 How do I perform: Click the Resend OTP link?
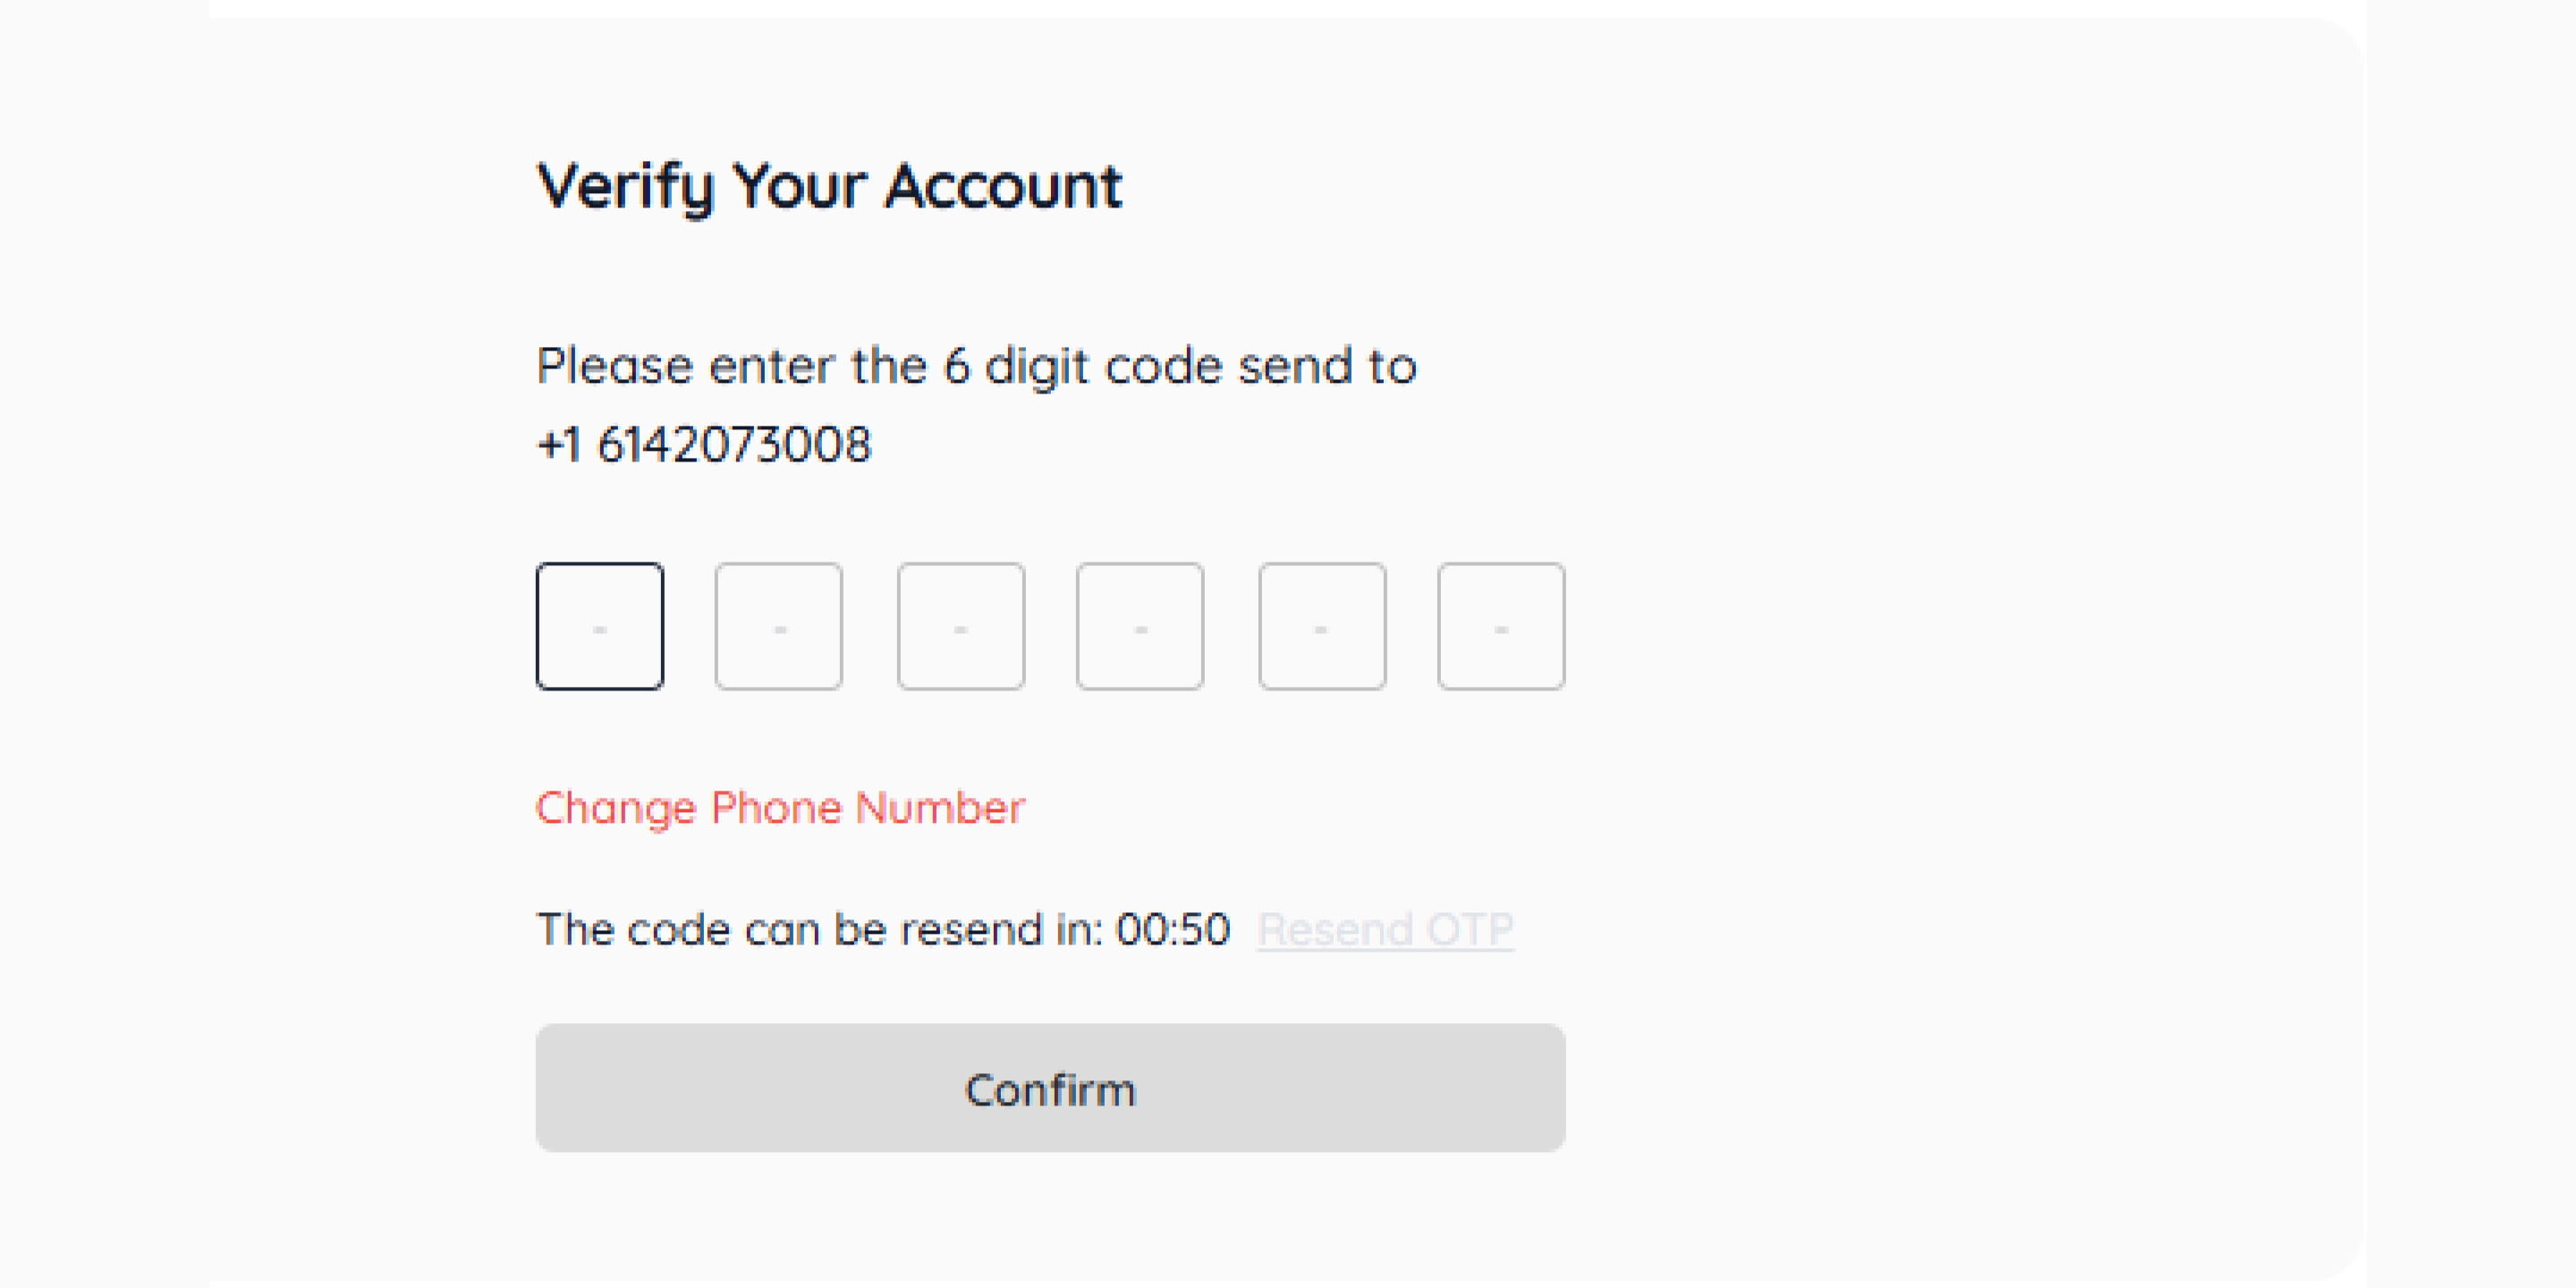point(1385,929)
